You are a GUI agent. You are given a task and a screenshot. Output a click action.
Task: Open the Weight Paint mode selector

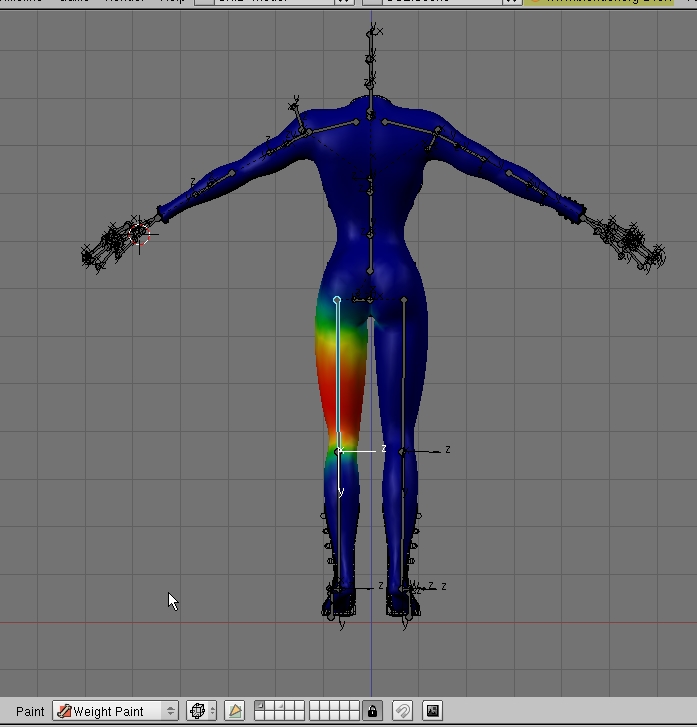click(115, 711)
